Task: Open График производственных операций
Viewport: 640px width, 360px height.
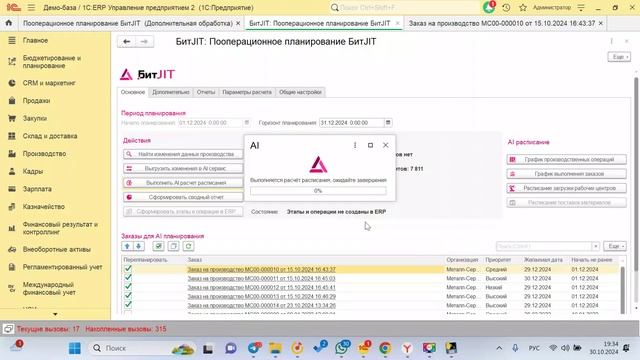Action: coord(567,160)
